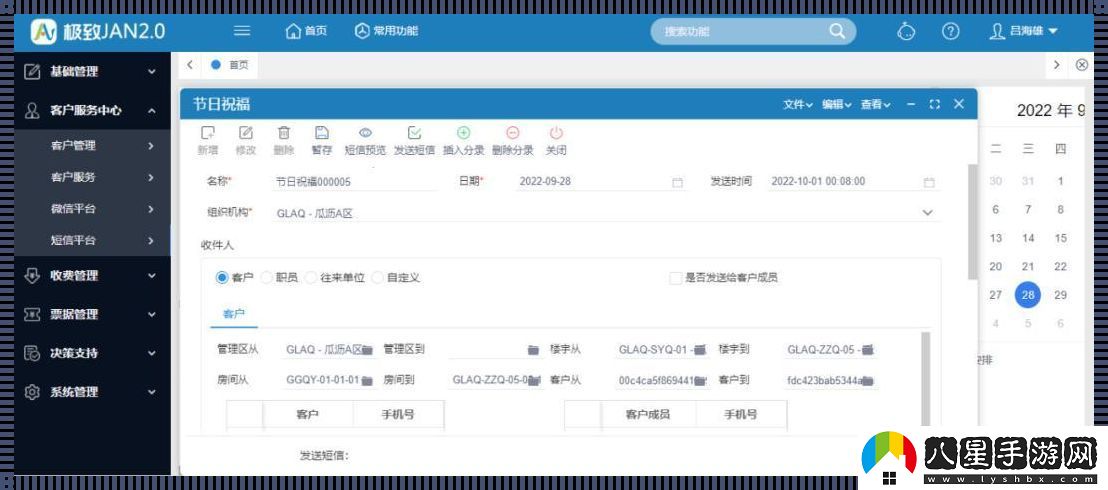
Task: Open the 组织机构 dropdown arrow
Action: point(927,213)
